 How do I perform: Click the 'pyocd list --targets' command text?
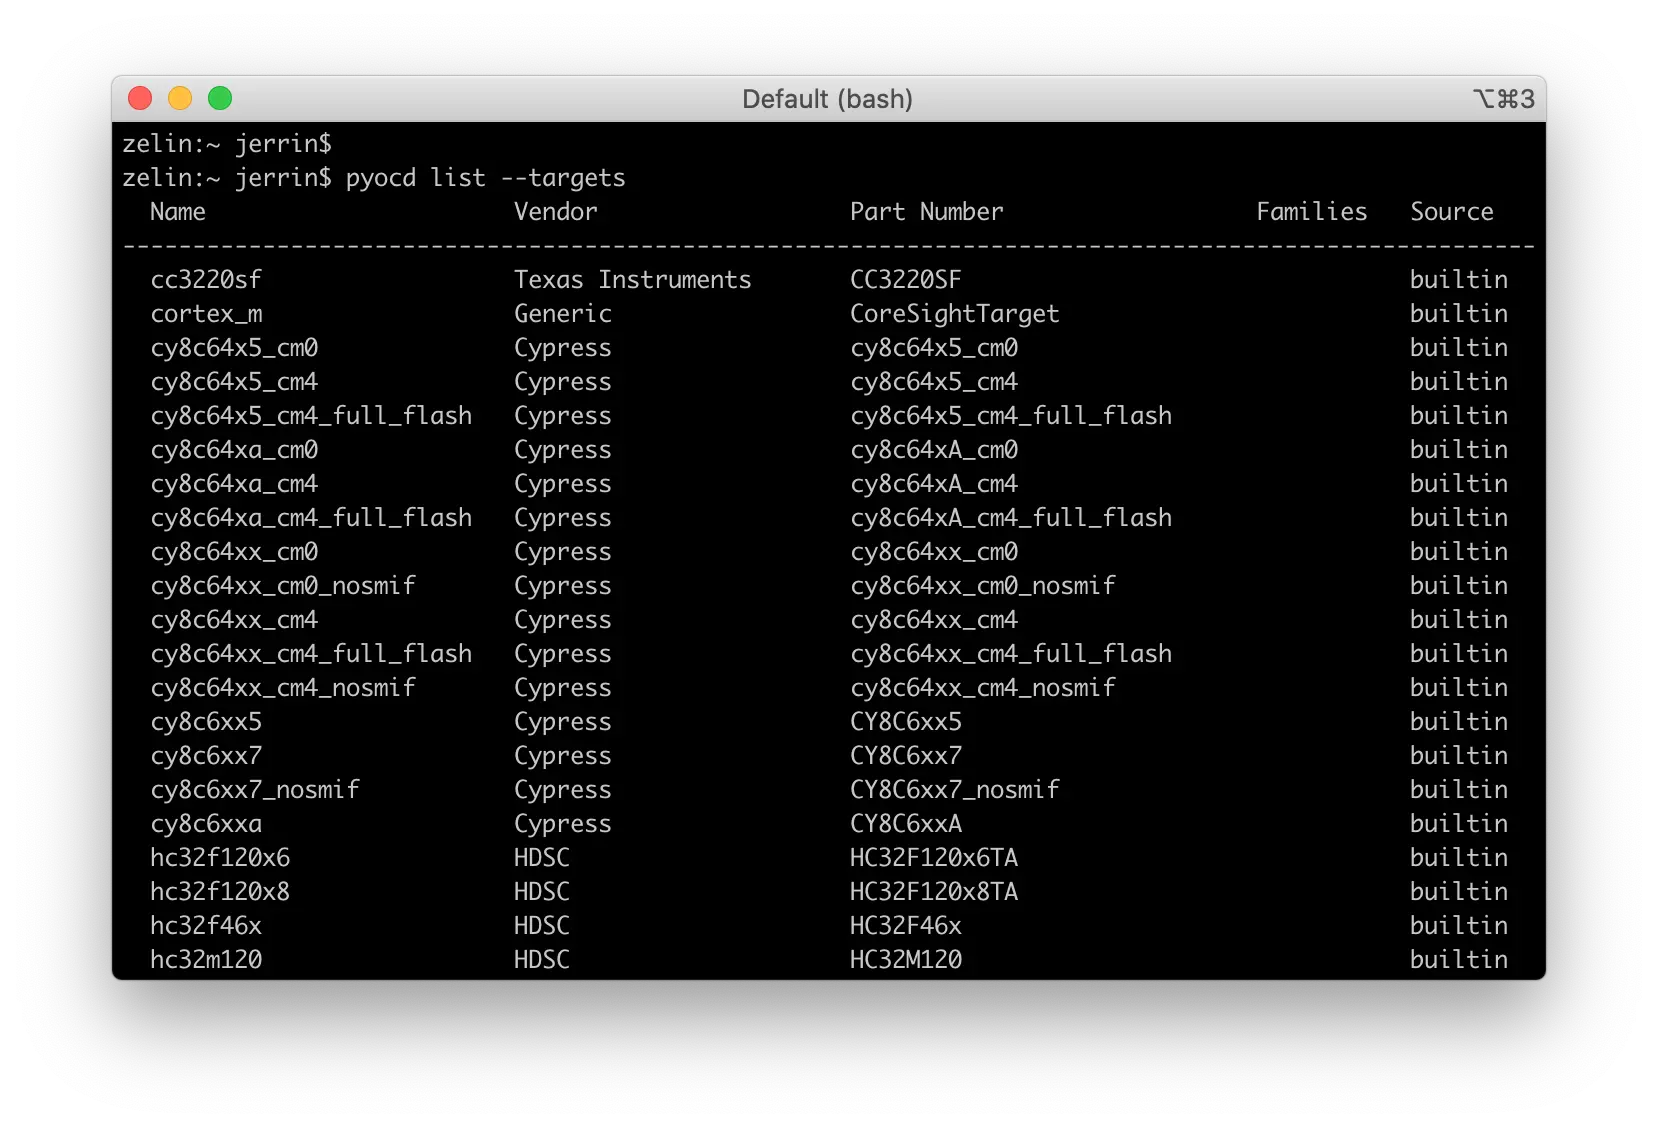tap(485, 178)
